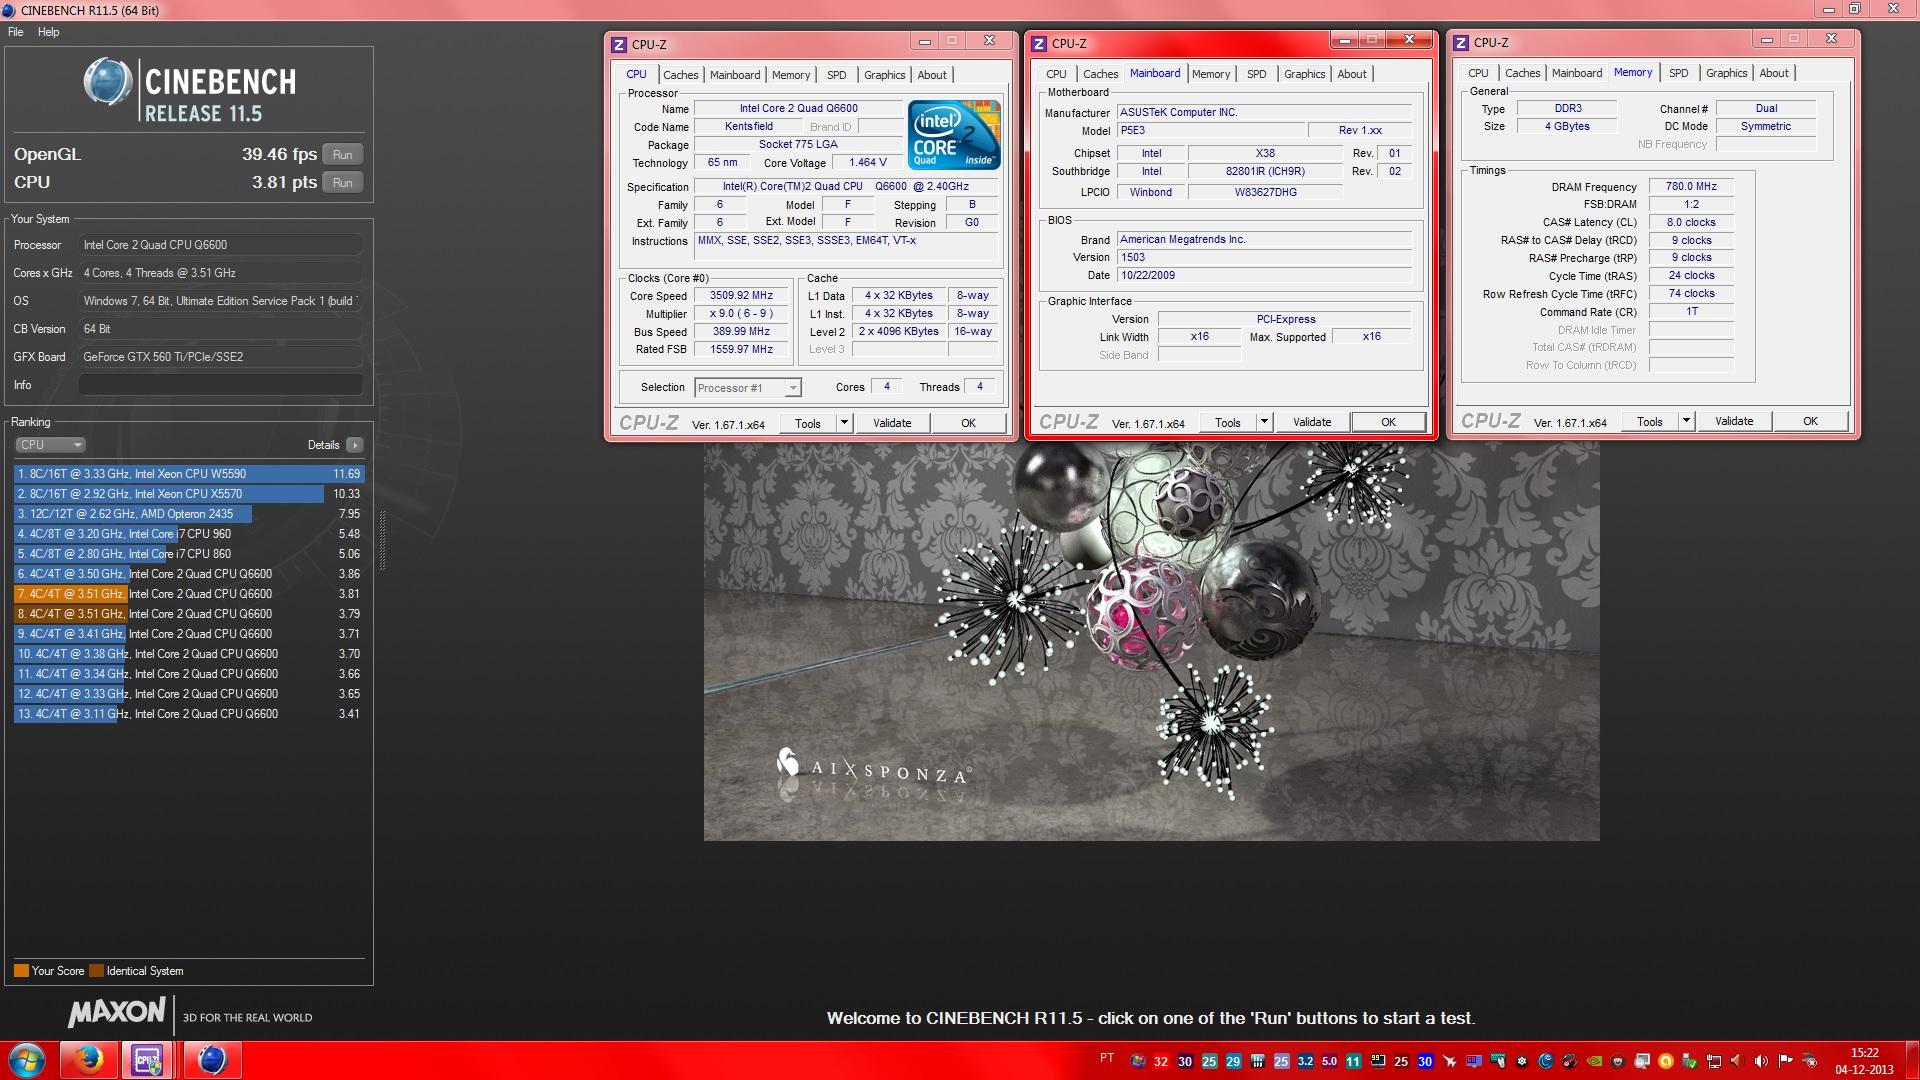The width and height of the screenshot is (1920, 1080).
Task: Switch to Caches tab in the CPU-tab CPU-Z window
Action: coord(681,75)
